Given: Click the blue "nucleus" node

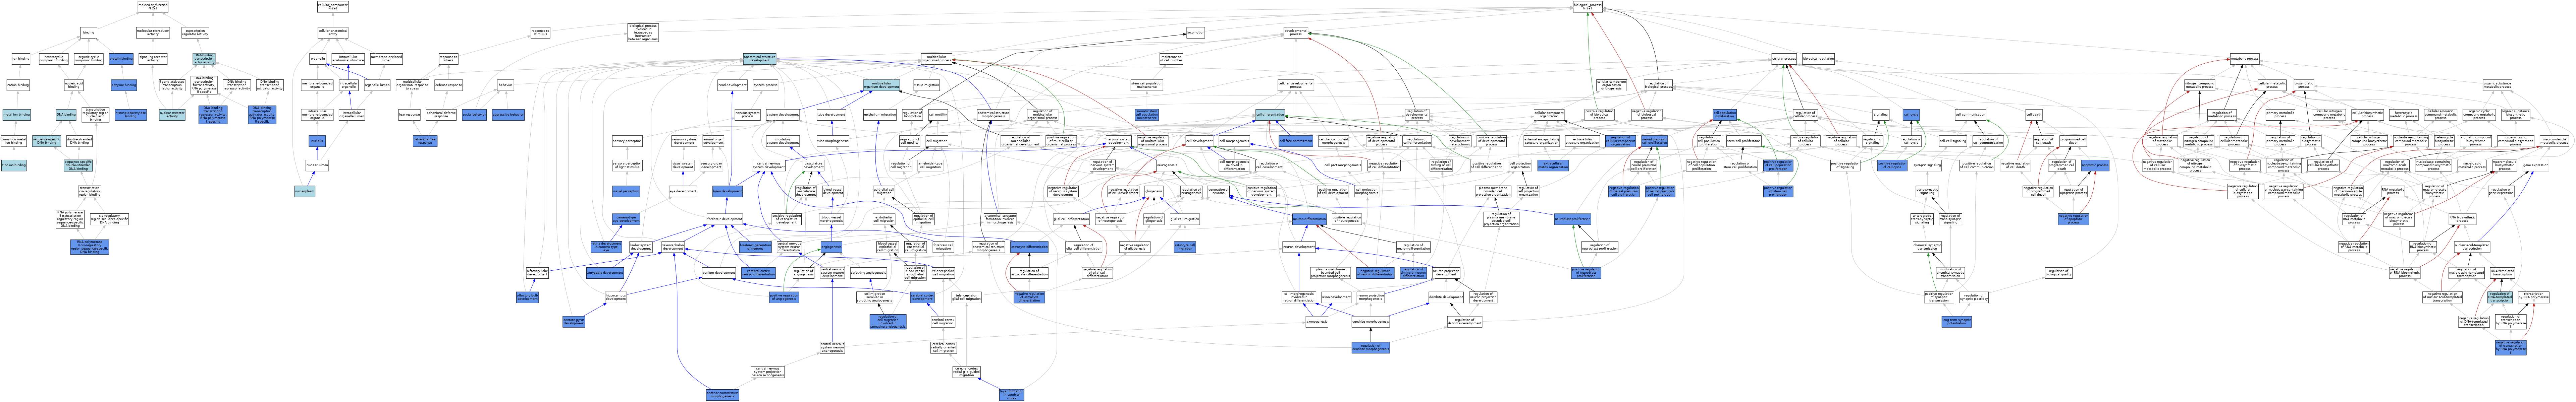Looking at the screenshot, I should pyautogui.click(x=317, y=141).
